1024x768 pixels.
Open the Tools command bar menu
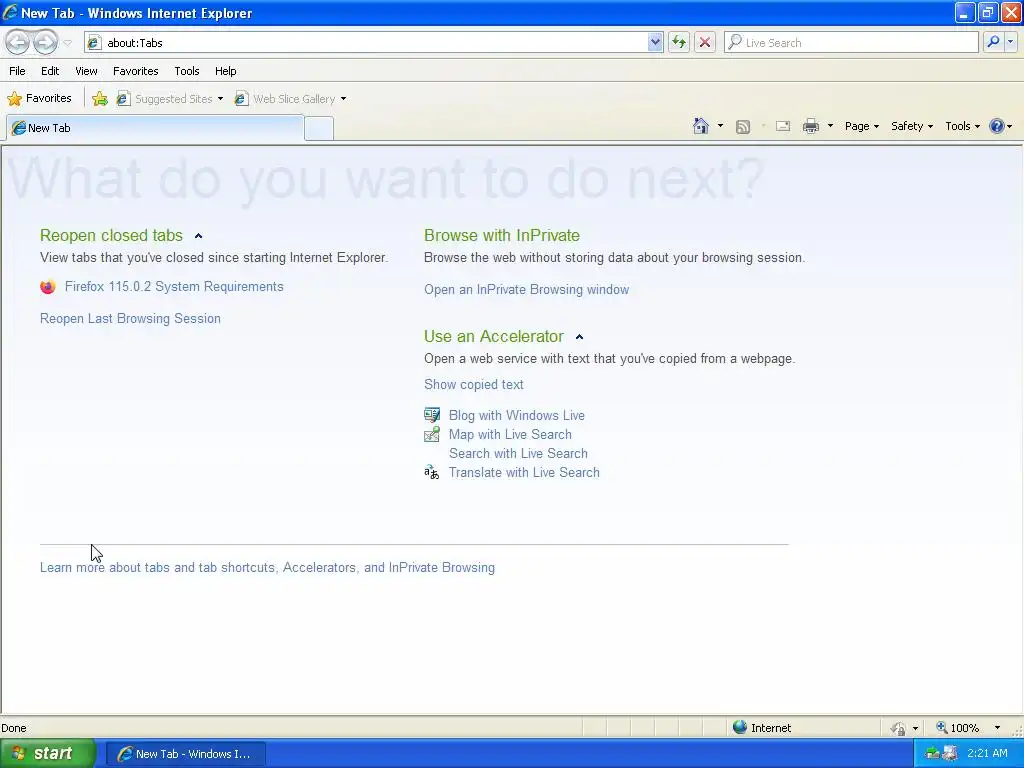(963, 126)
